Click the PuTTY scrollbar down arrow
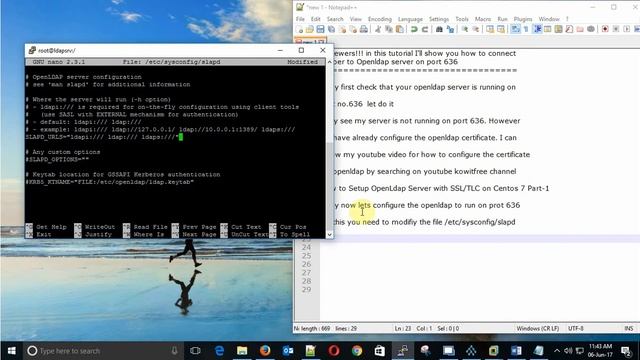 point(329,235)
